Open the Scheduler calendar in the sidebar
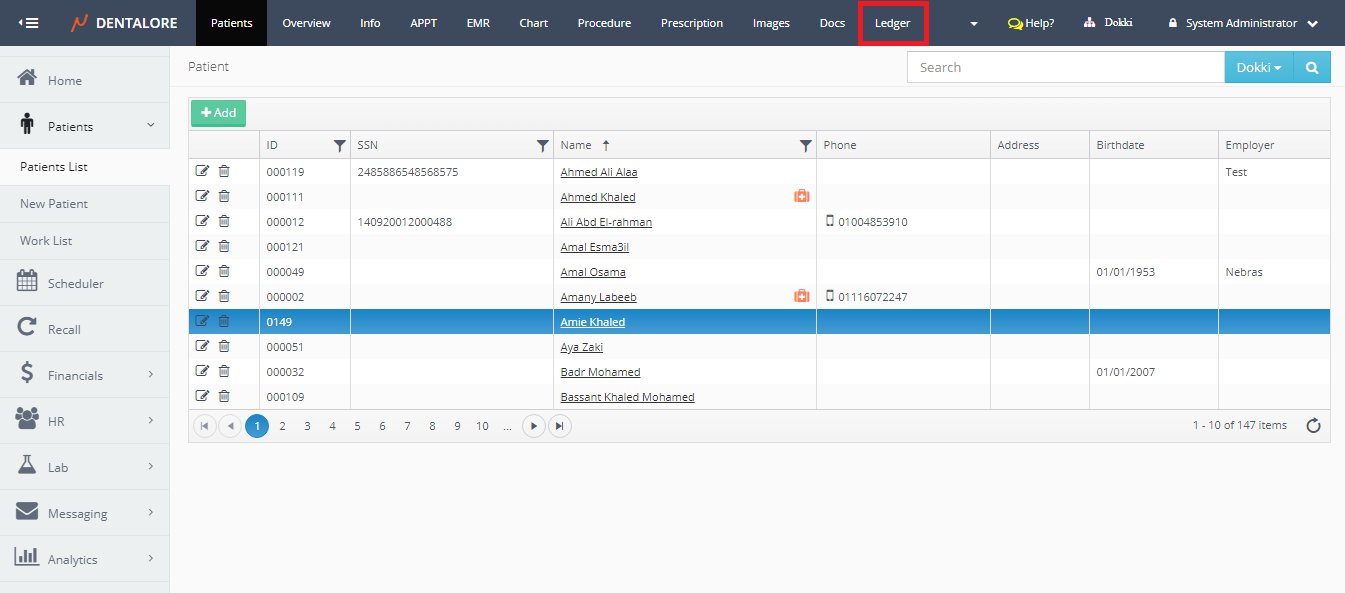 [x=75, y=283]
